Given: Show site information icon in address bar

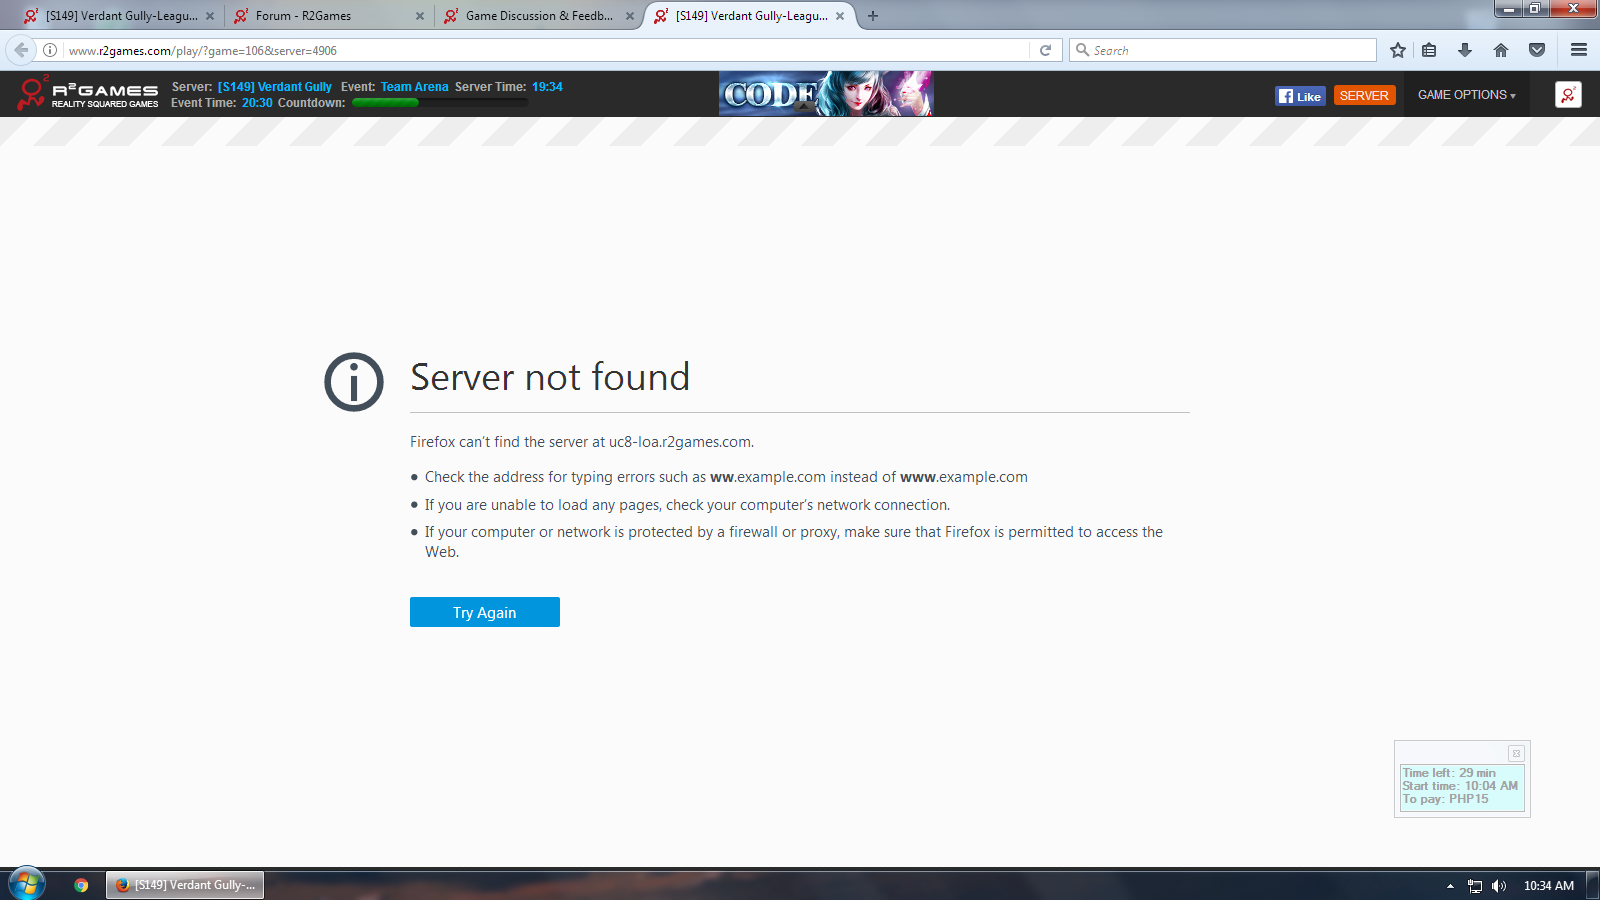Looking at the screenshot, I should pyautogui.click(x=50, y=50).
